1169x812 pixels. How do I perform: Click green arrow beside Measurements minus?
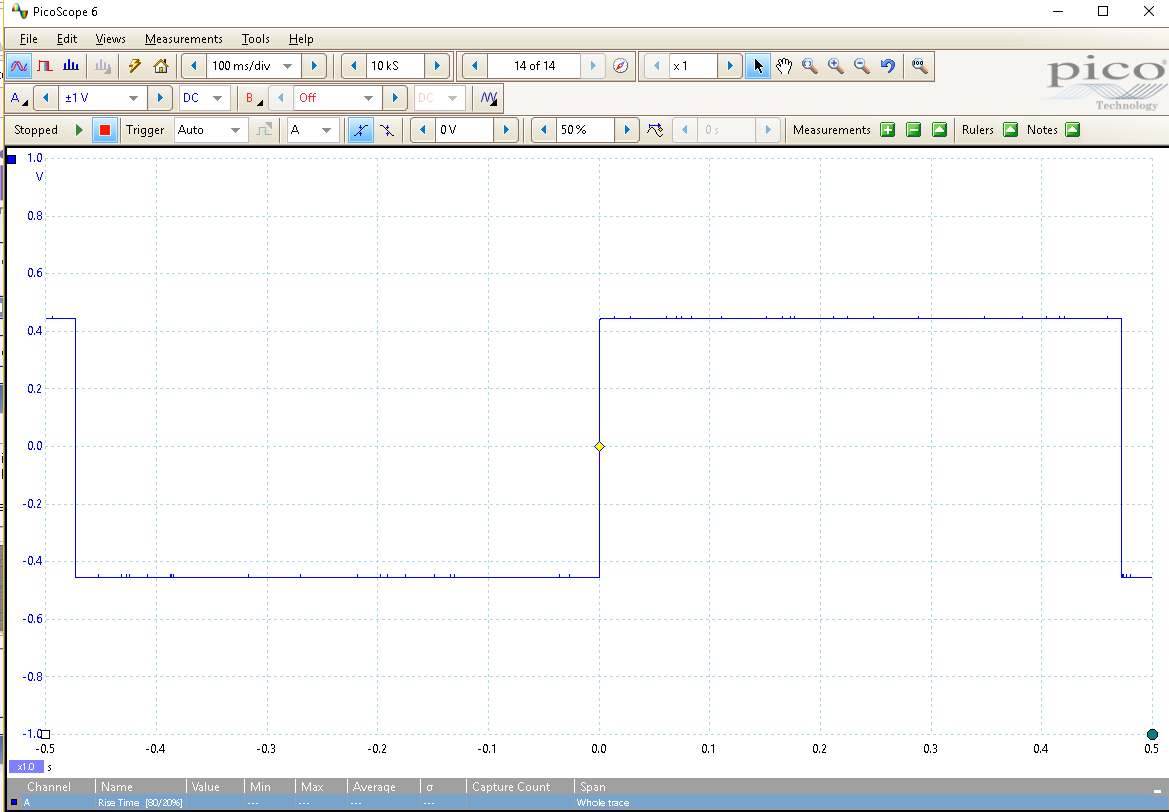(x=939, y=130)
